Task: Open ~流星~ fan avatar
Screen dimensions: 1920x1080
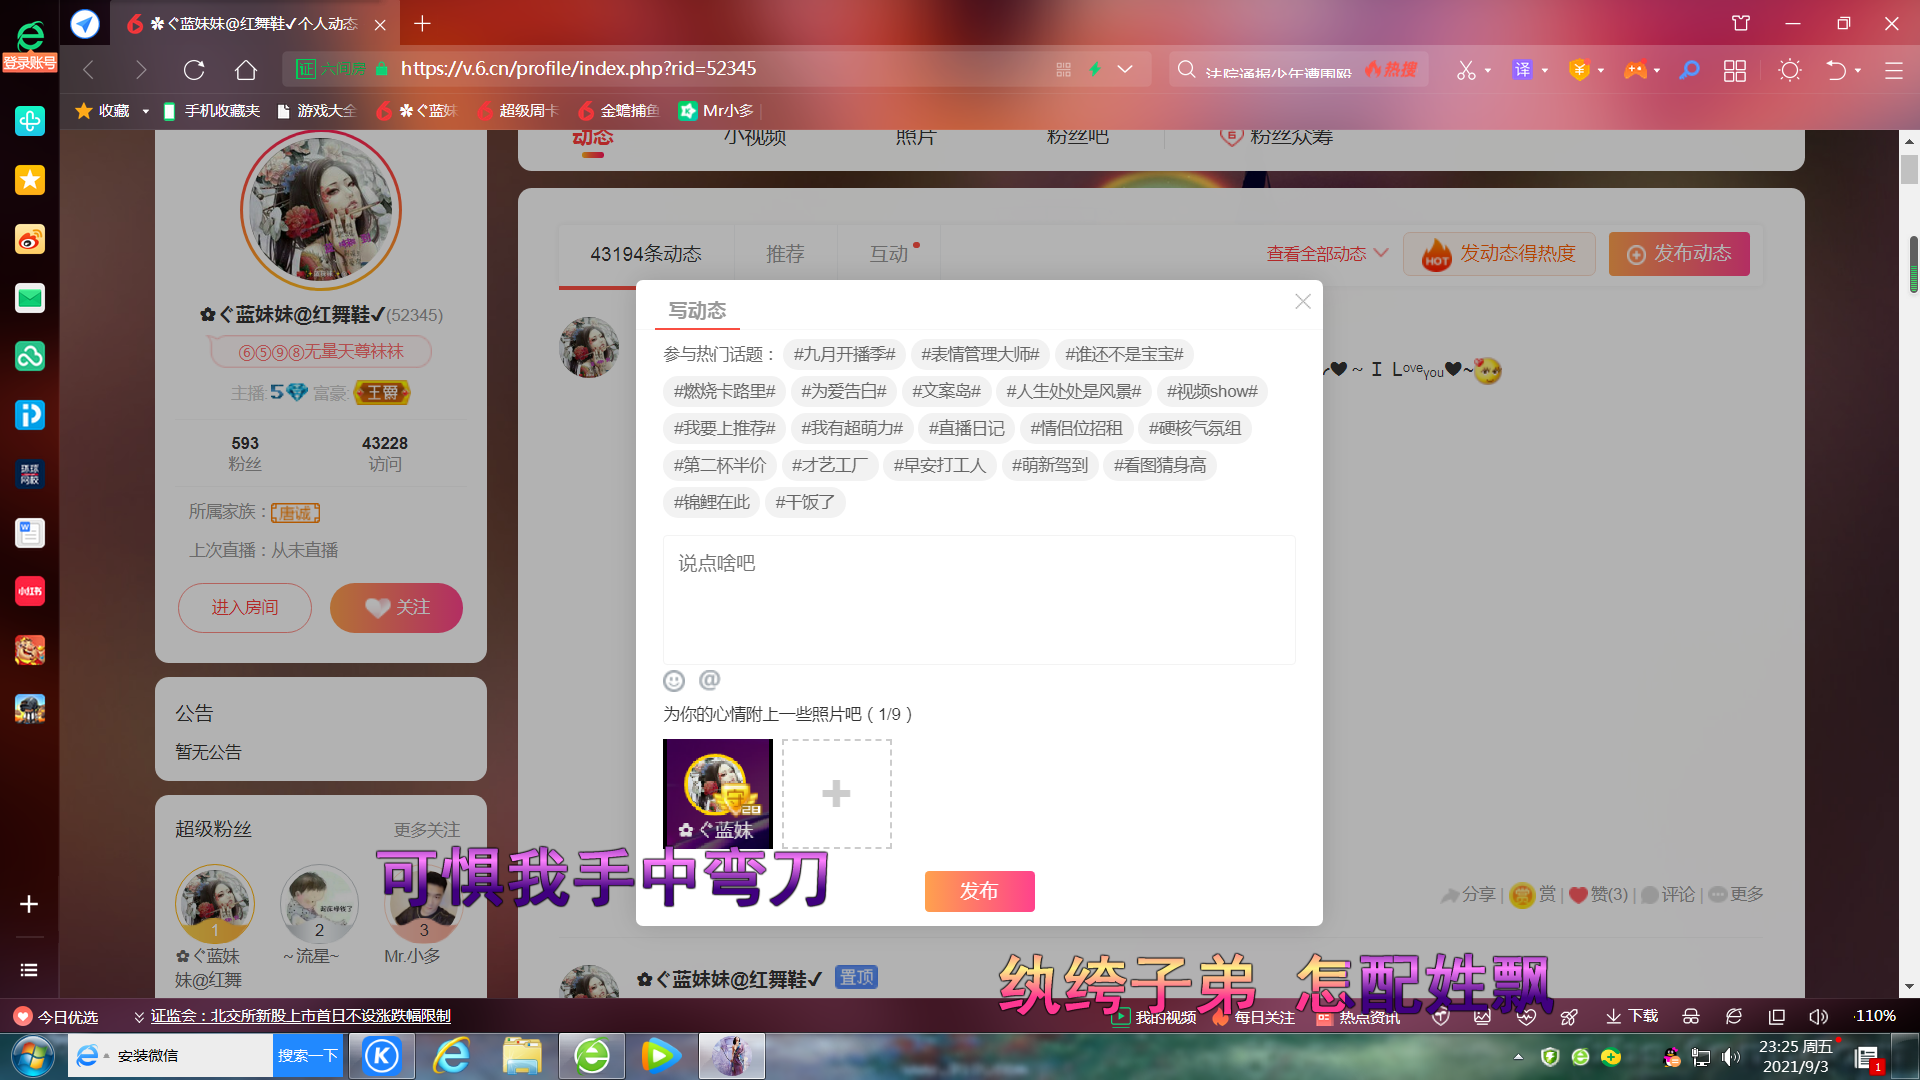Action: tap(319, 903)
